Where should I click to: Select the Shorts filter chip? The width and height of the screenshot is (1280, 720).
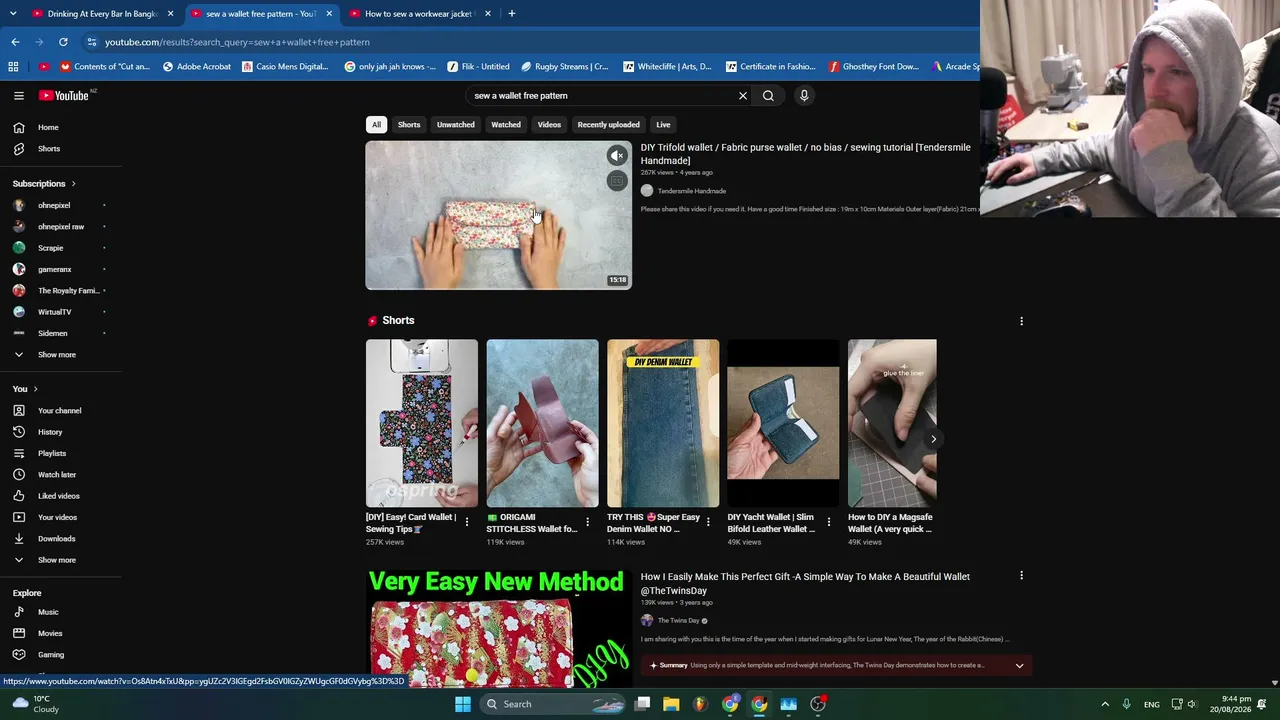409,125
